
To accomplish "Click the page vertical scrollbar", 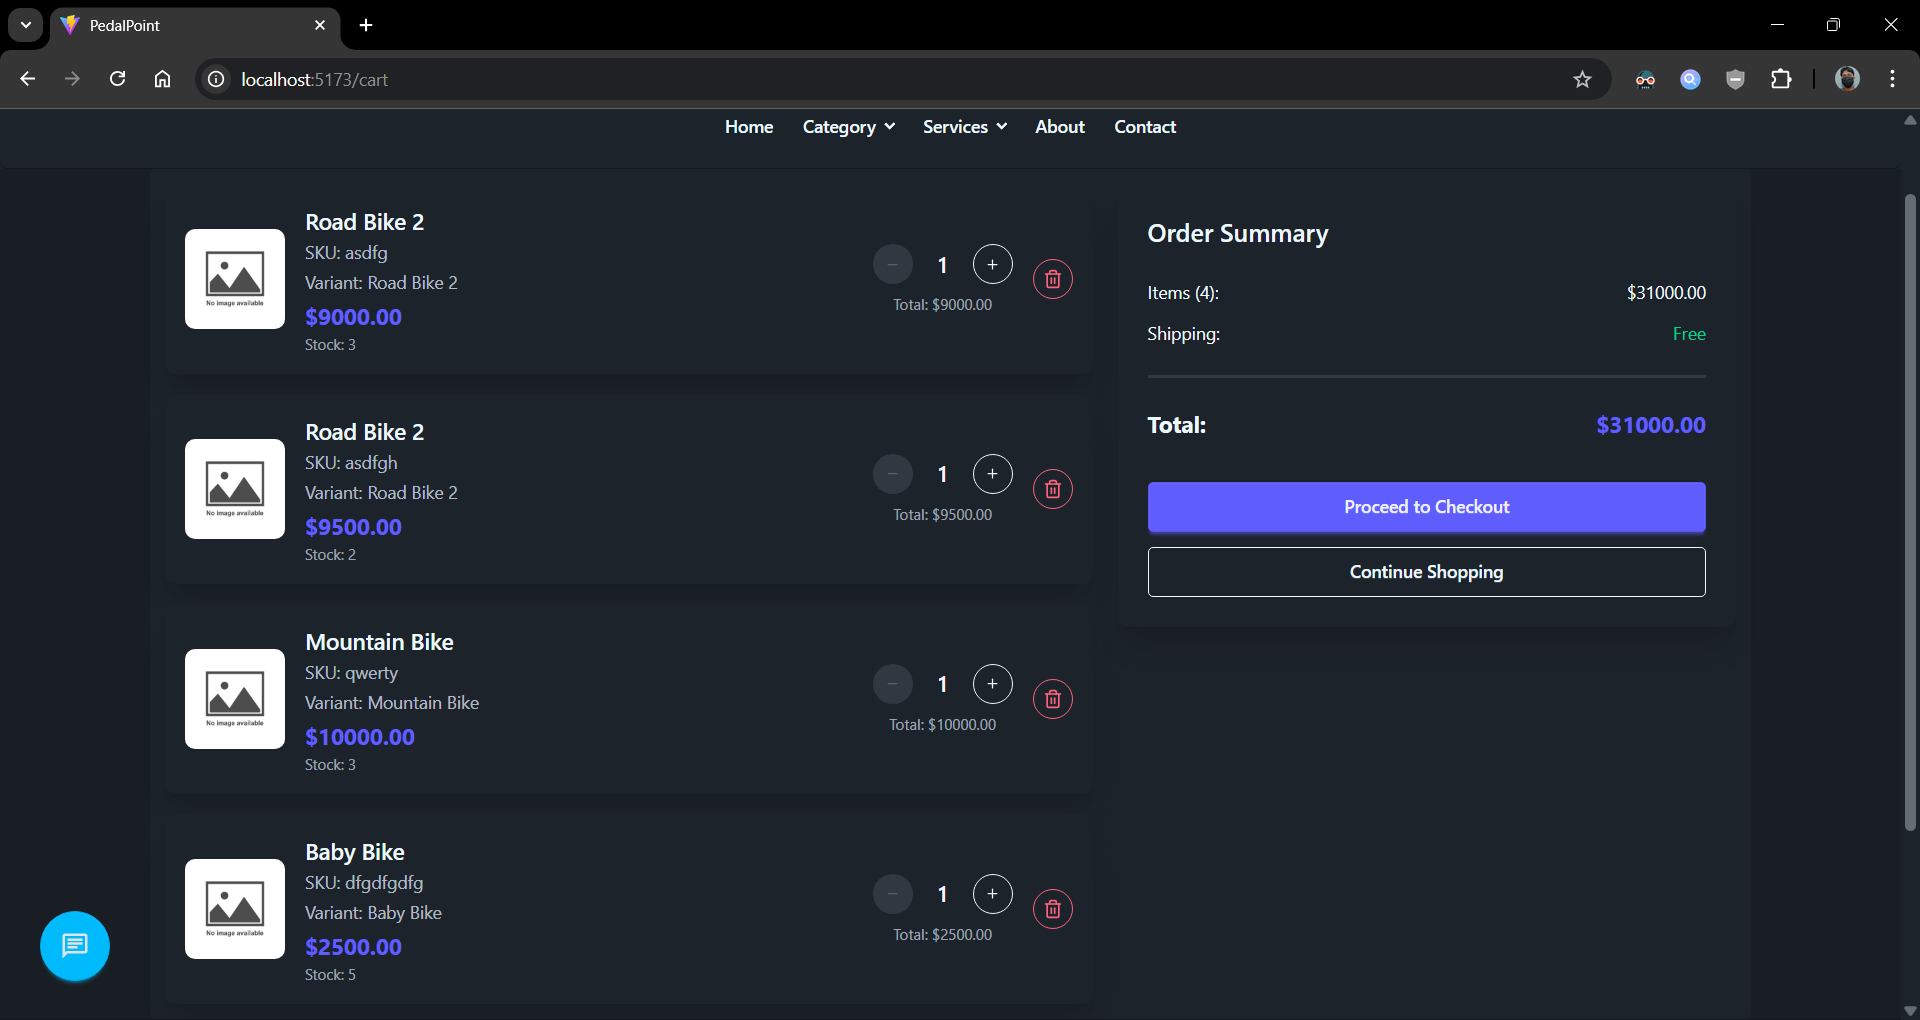I will pyautogui.click(x=1909, y=510).
